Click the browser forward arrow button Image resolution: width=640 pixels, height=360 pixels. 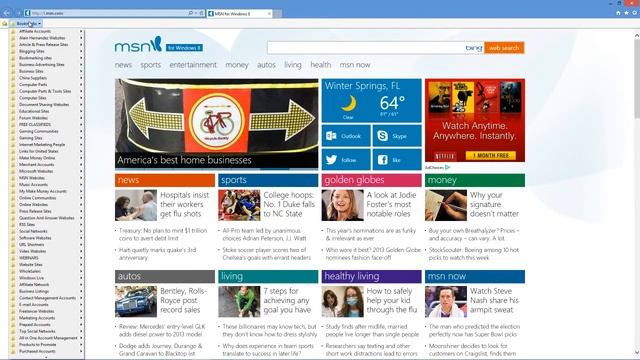(x=18, y=13)
